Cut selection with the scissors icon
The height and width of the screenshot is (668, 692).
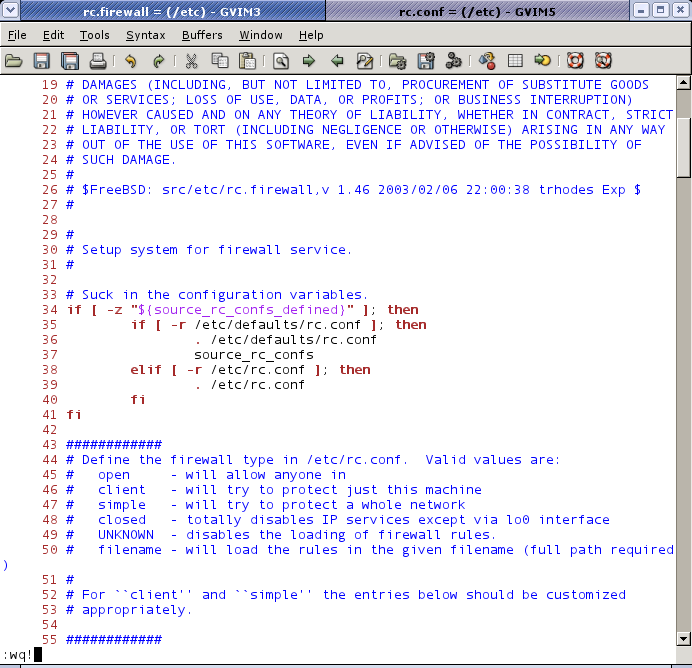[192, 60]
